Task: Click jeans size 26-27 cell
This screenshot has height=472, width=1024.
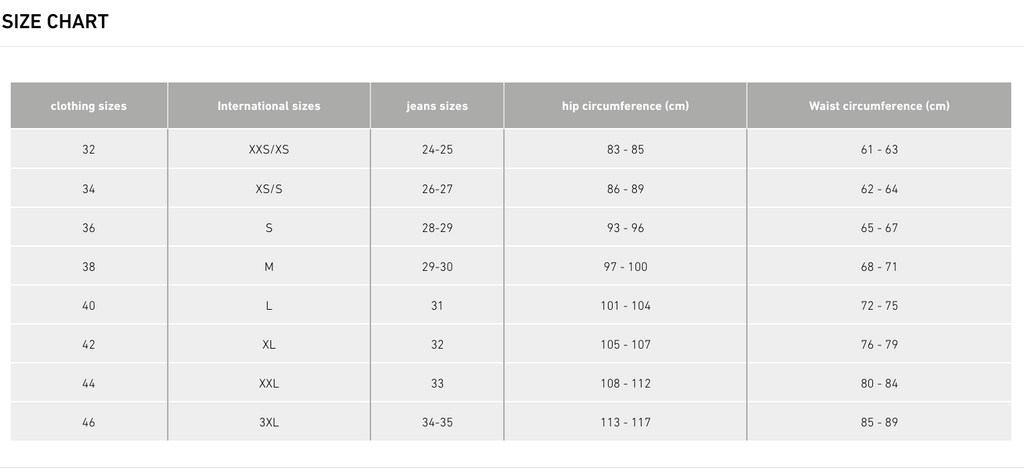Action: click(x=437, y=189)
